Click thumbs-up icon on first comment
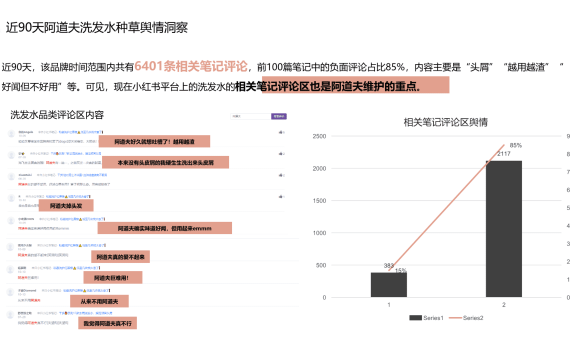The width and height of the screenshot is (570, 360). pyautogui.click(x=281, y=132)
